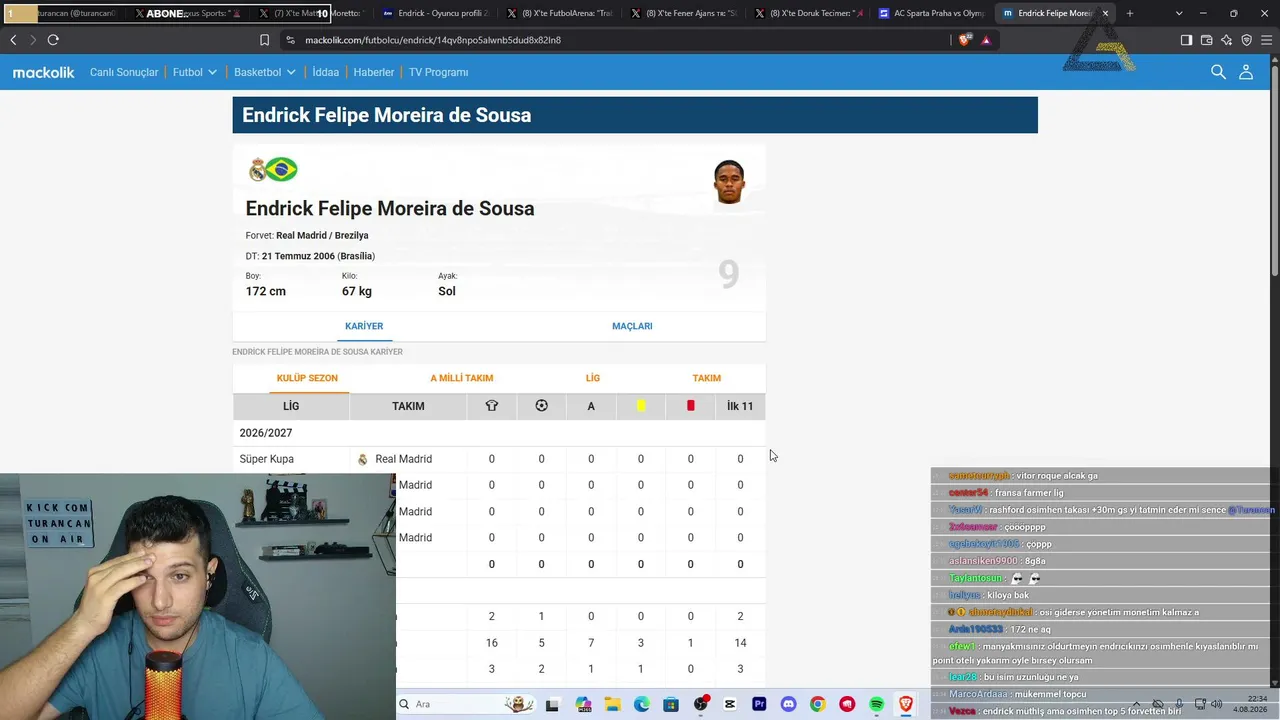Open the browser hamburger menu

(x=1266, y=40)
